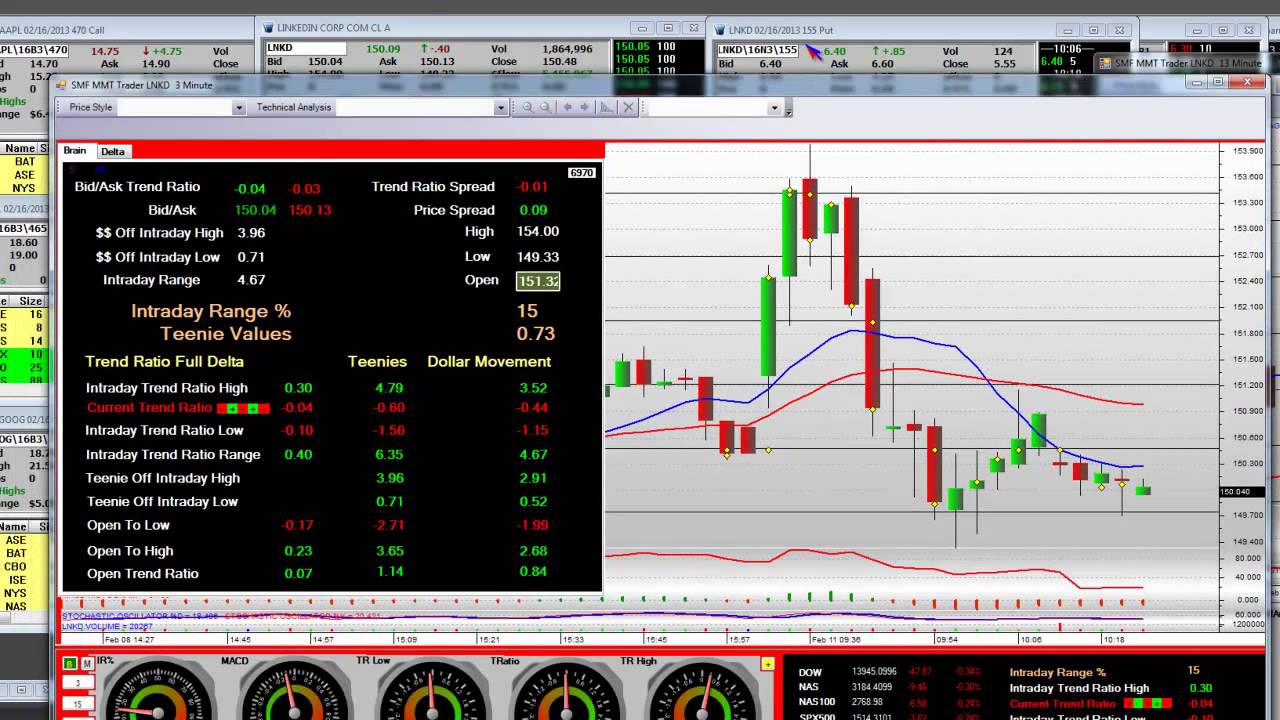Click the Bid/Ask Trend Ratio label
This screenshot has width=1280, height=720.
click(x=137, y=187)
